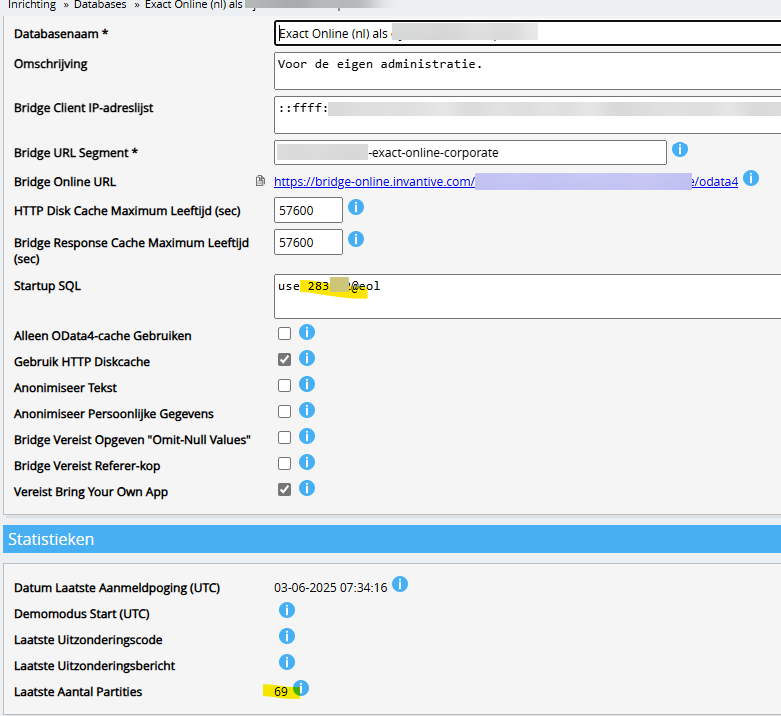The width and height of the screenshot is (781, 716).
Task: Go to Inrichting in breadcrumb
Action: pyautogui.click(x=32, y=5)
